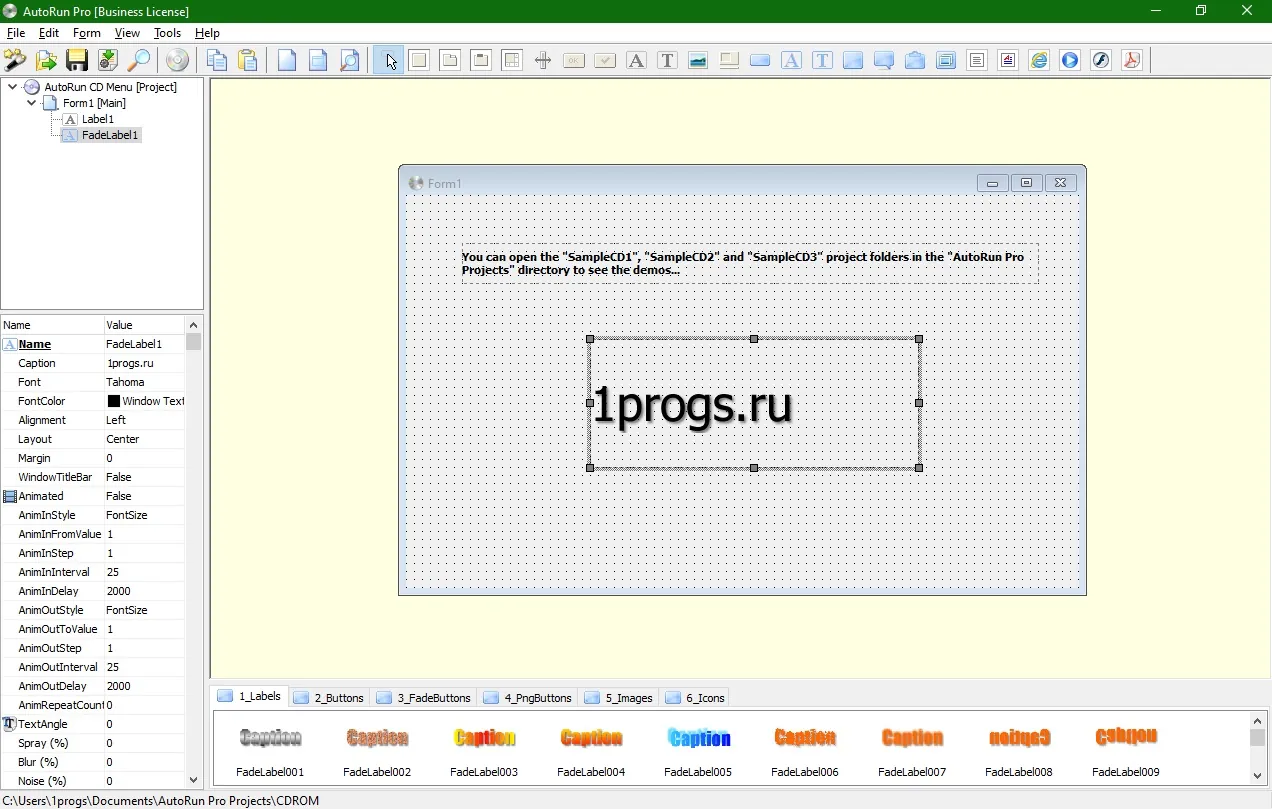
Task: Click the label gallery scroll down arrow
Action: click(1258, 775)
